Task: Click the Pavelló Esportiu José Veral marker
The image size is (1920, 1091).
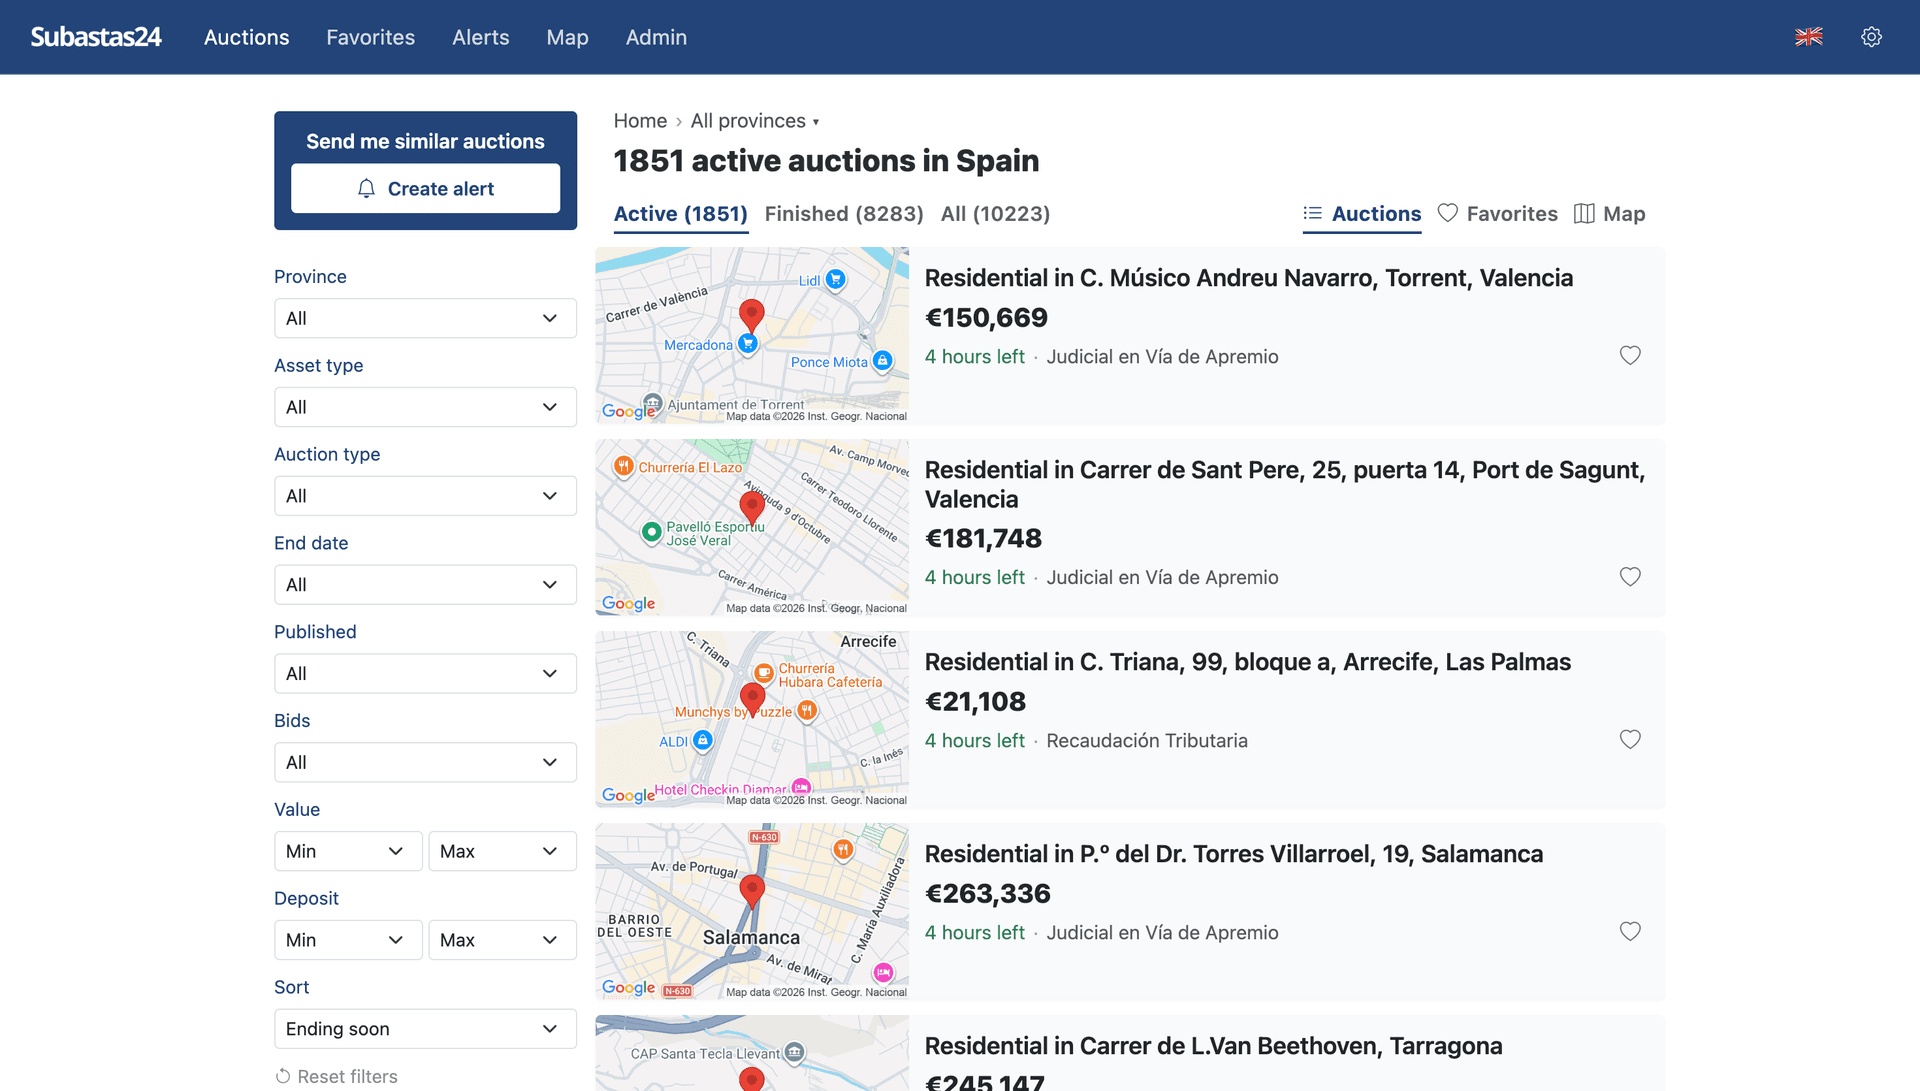Action: 651,532
